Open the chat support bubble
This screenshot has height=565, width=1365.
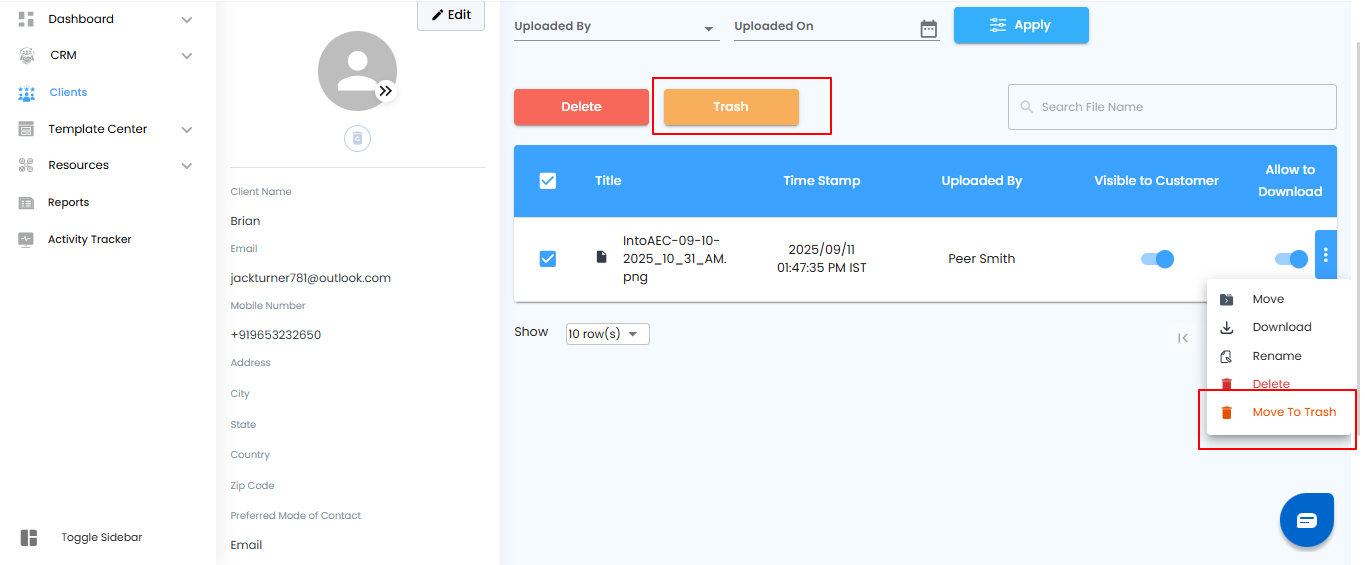coord(1307,520)
